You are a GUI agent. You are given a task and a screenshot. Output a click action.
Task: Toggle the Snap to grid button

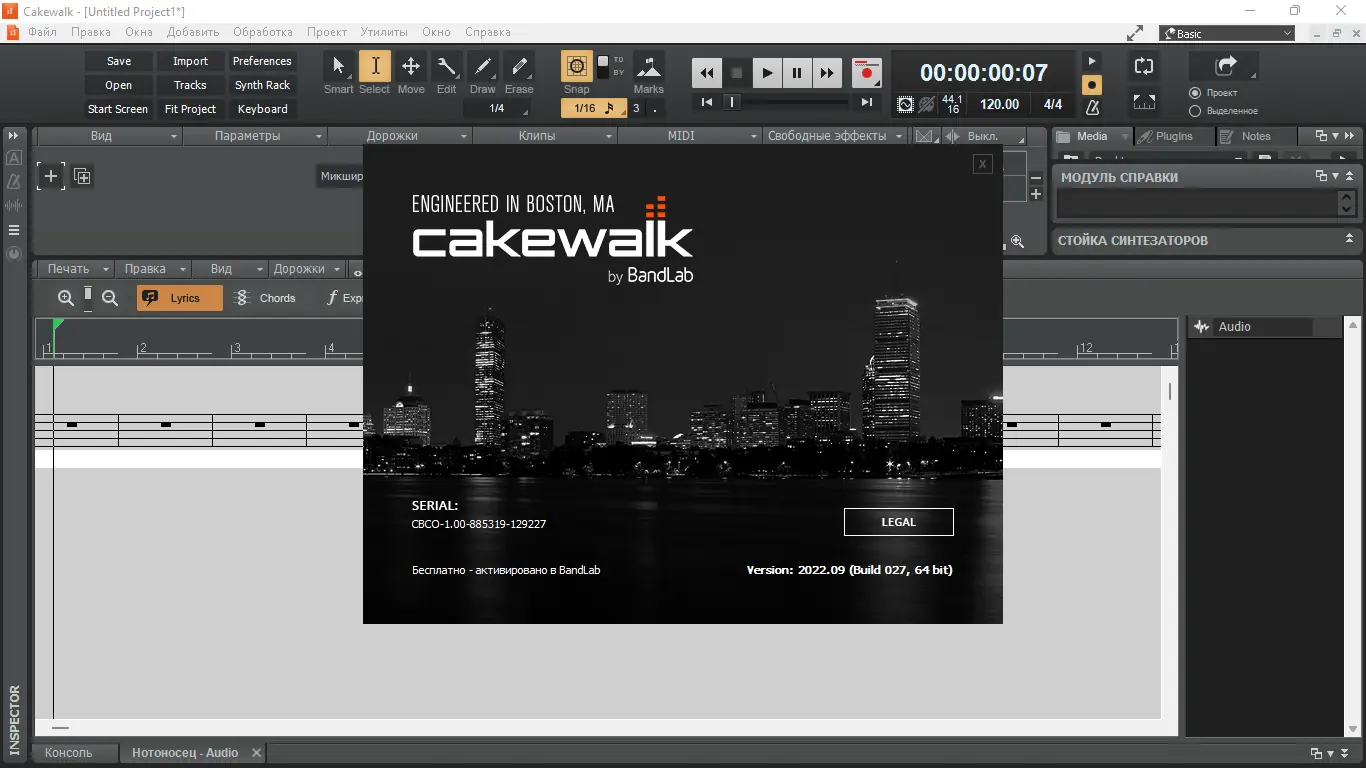(x=577, y=67)
